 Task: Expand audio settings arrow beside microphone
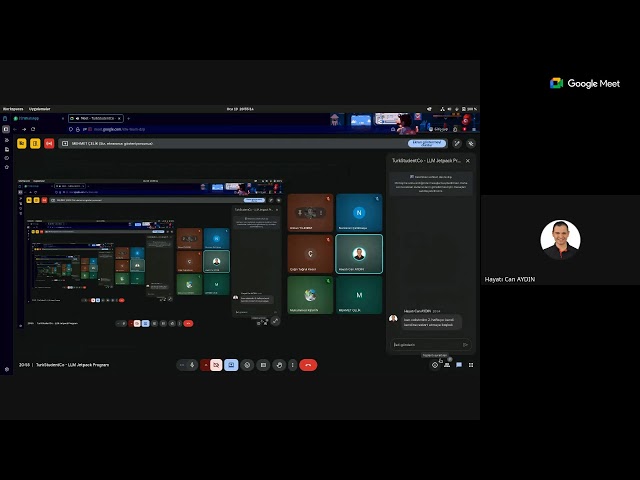coord(182,365)
